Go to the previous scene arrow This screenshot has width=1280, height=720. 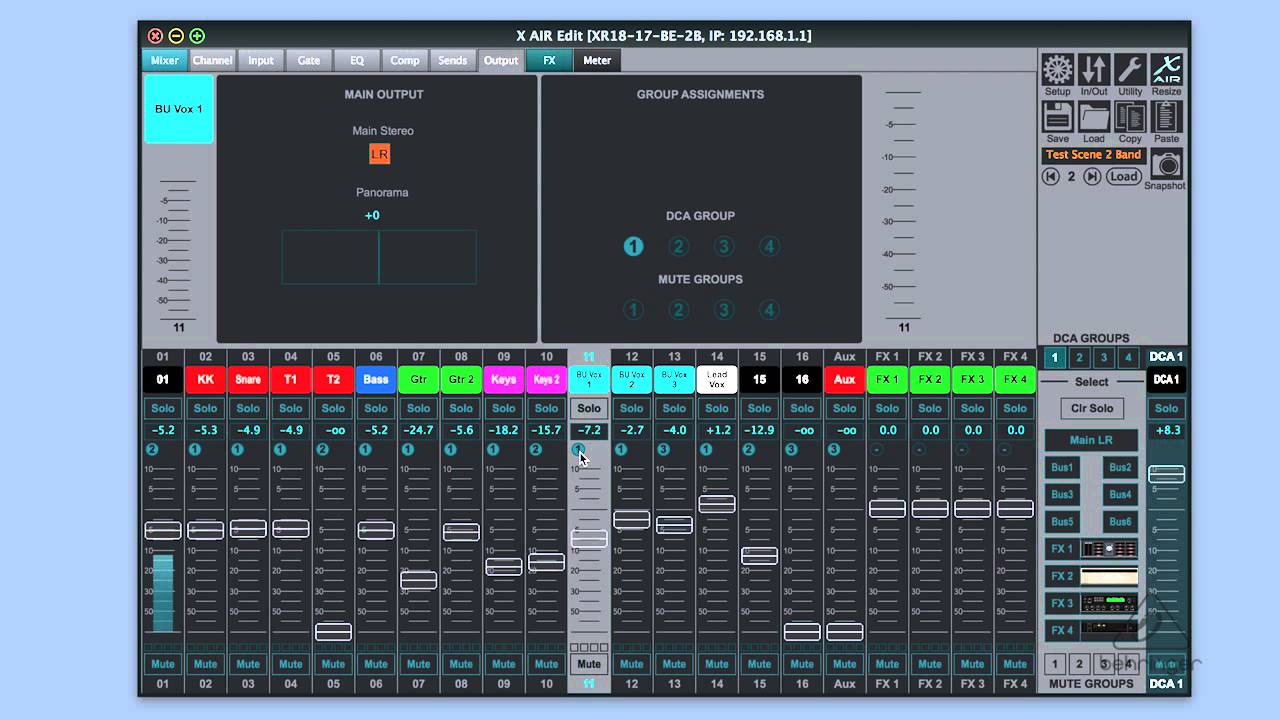(1051, 176)
